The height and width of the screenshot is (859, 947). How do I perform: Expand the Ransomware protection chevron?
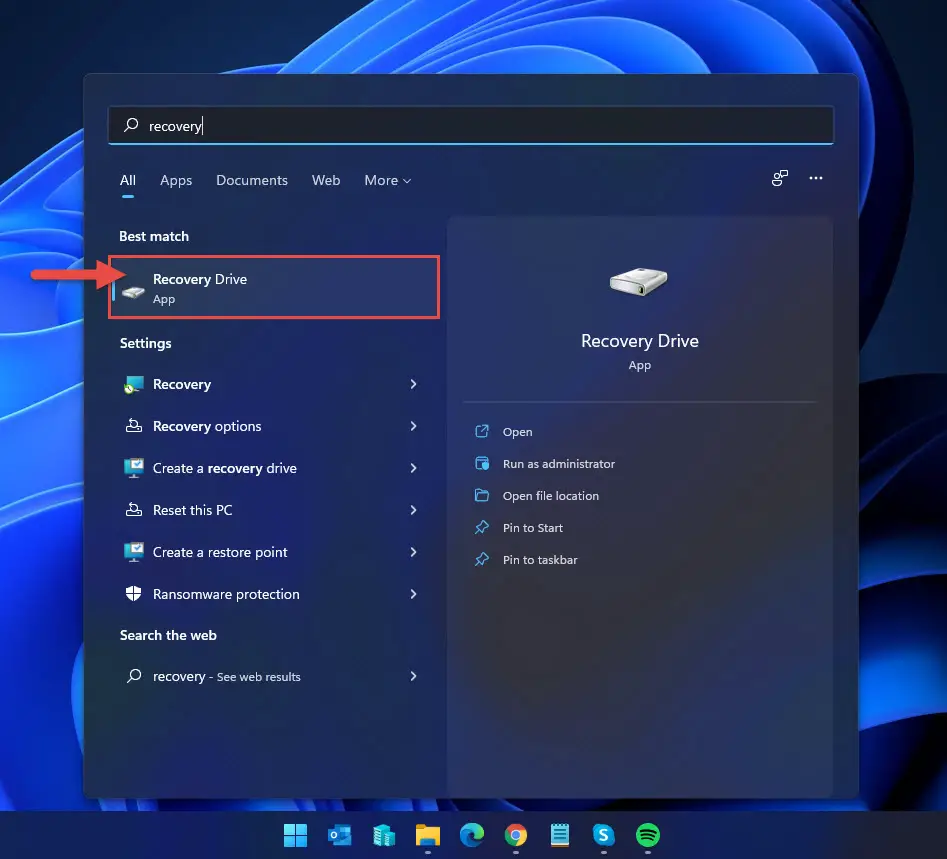click(413, 594)
